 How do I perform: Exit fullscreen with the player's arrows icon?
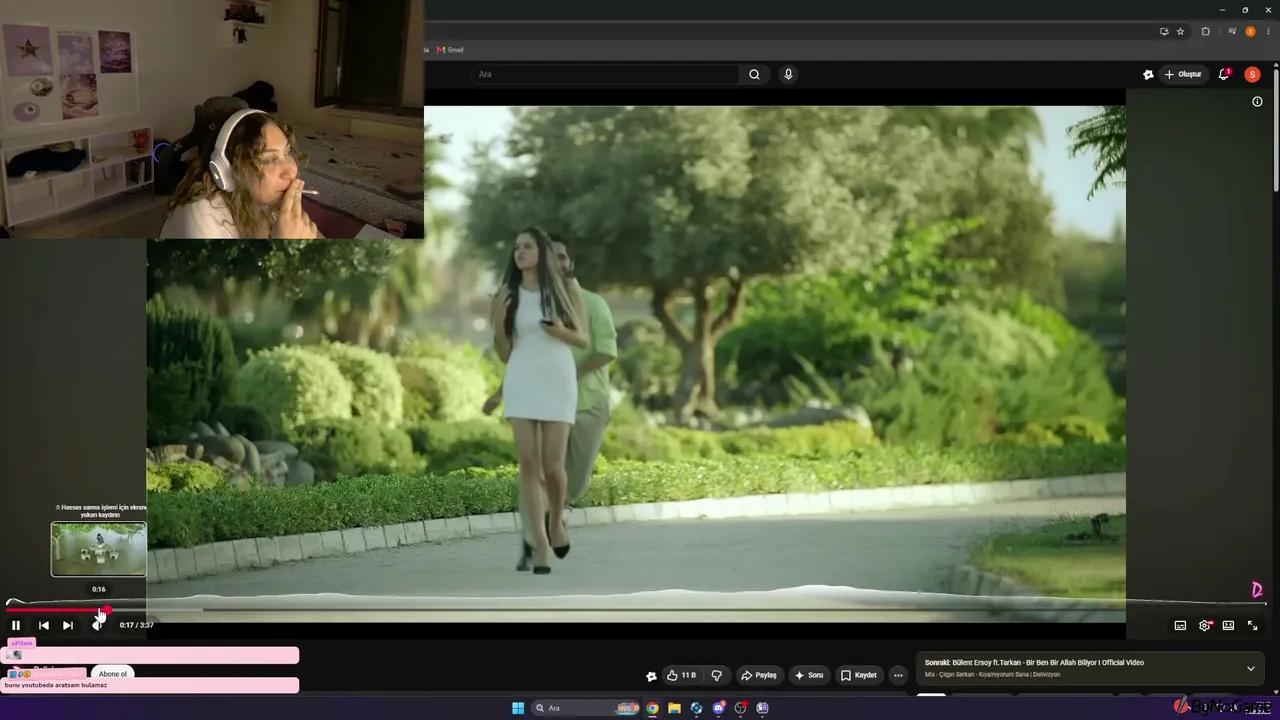[x=1252, y=625]
